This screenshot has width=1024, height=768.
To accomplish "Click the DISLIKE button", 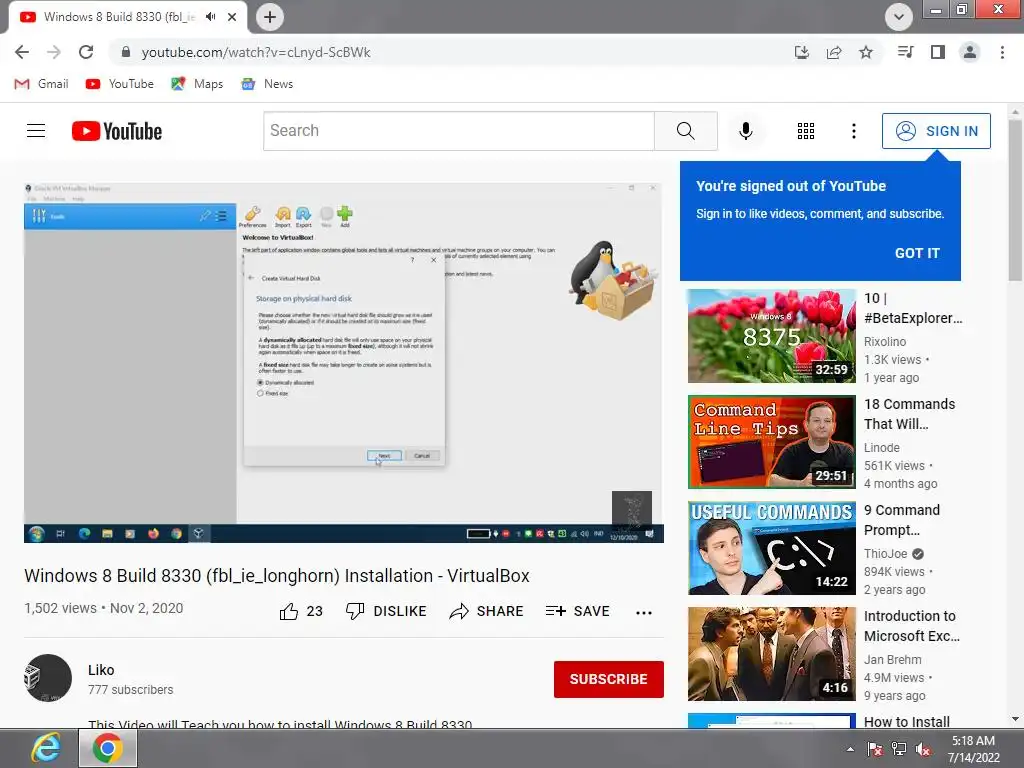I will pyautogui.click(x=386, y=611).
